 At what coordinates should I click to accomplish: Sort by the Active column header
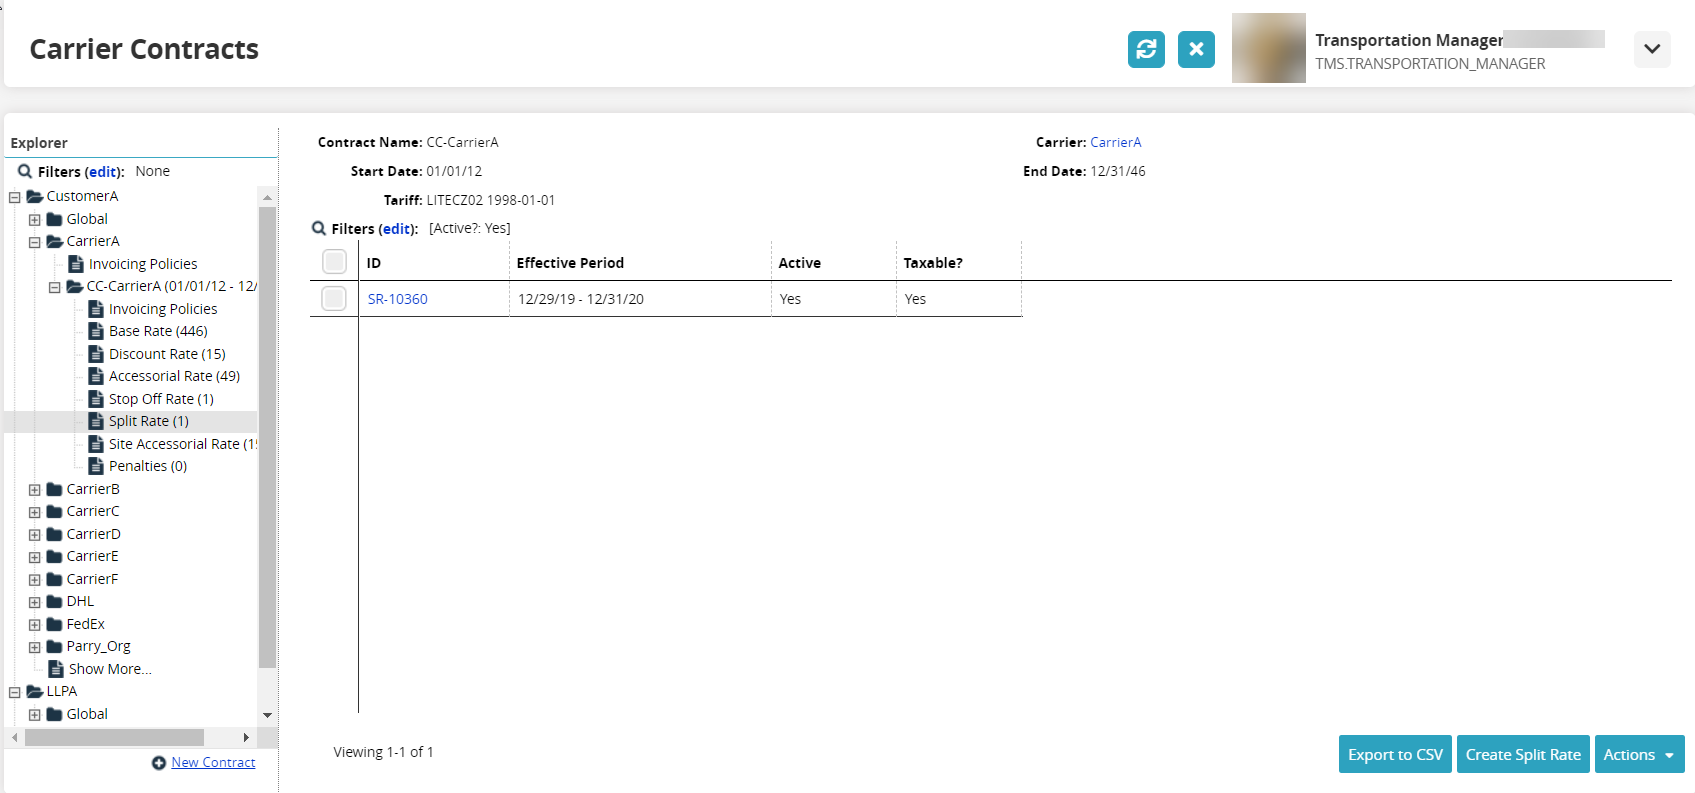click(x=800, y=263)
